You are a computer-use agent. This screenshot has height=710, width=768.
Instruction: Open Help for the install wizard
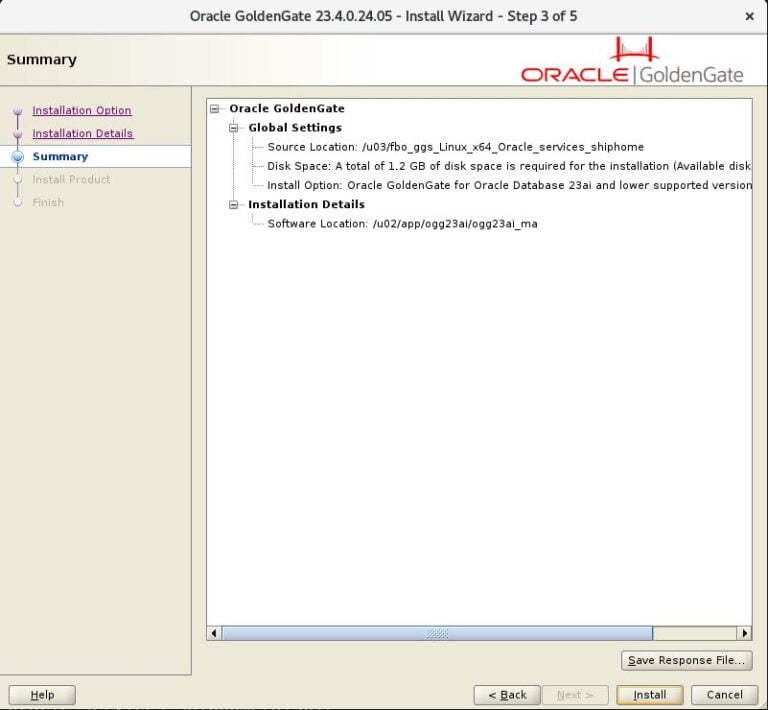coord(42,694)
